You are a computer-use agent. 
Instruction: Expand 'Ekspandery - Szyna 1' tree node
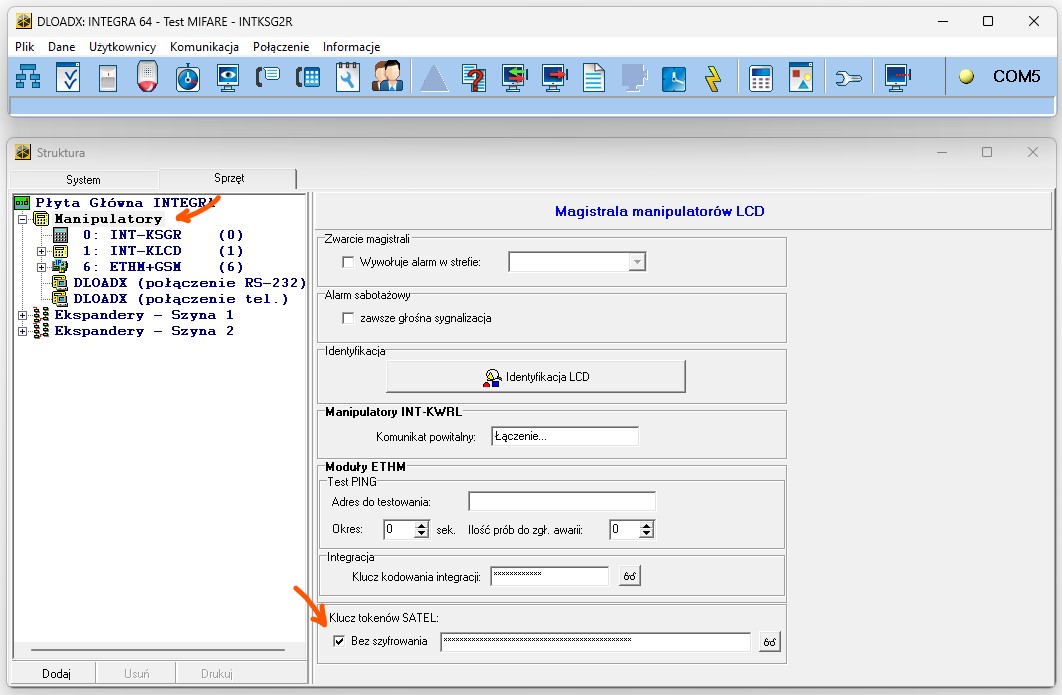pos(22,315)
